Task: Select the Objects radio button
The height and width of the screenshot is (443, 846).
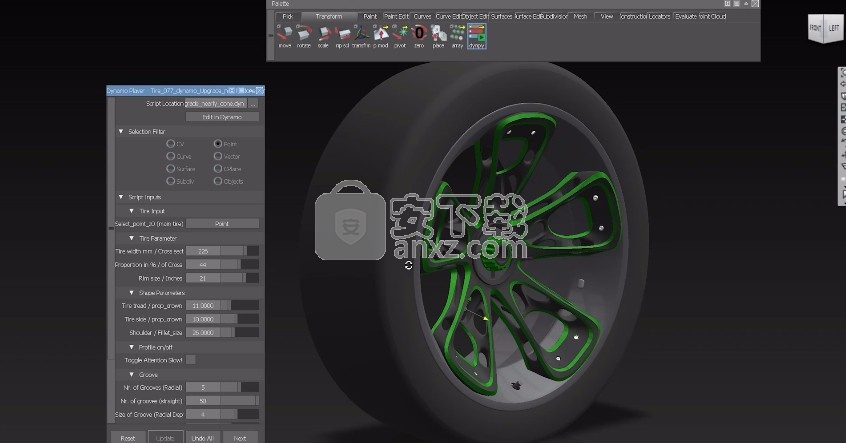Action: point(217,181)
